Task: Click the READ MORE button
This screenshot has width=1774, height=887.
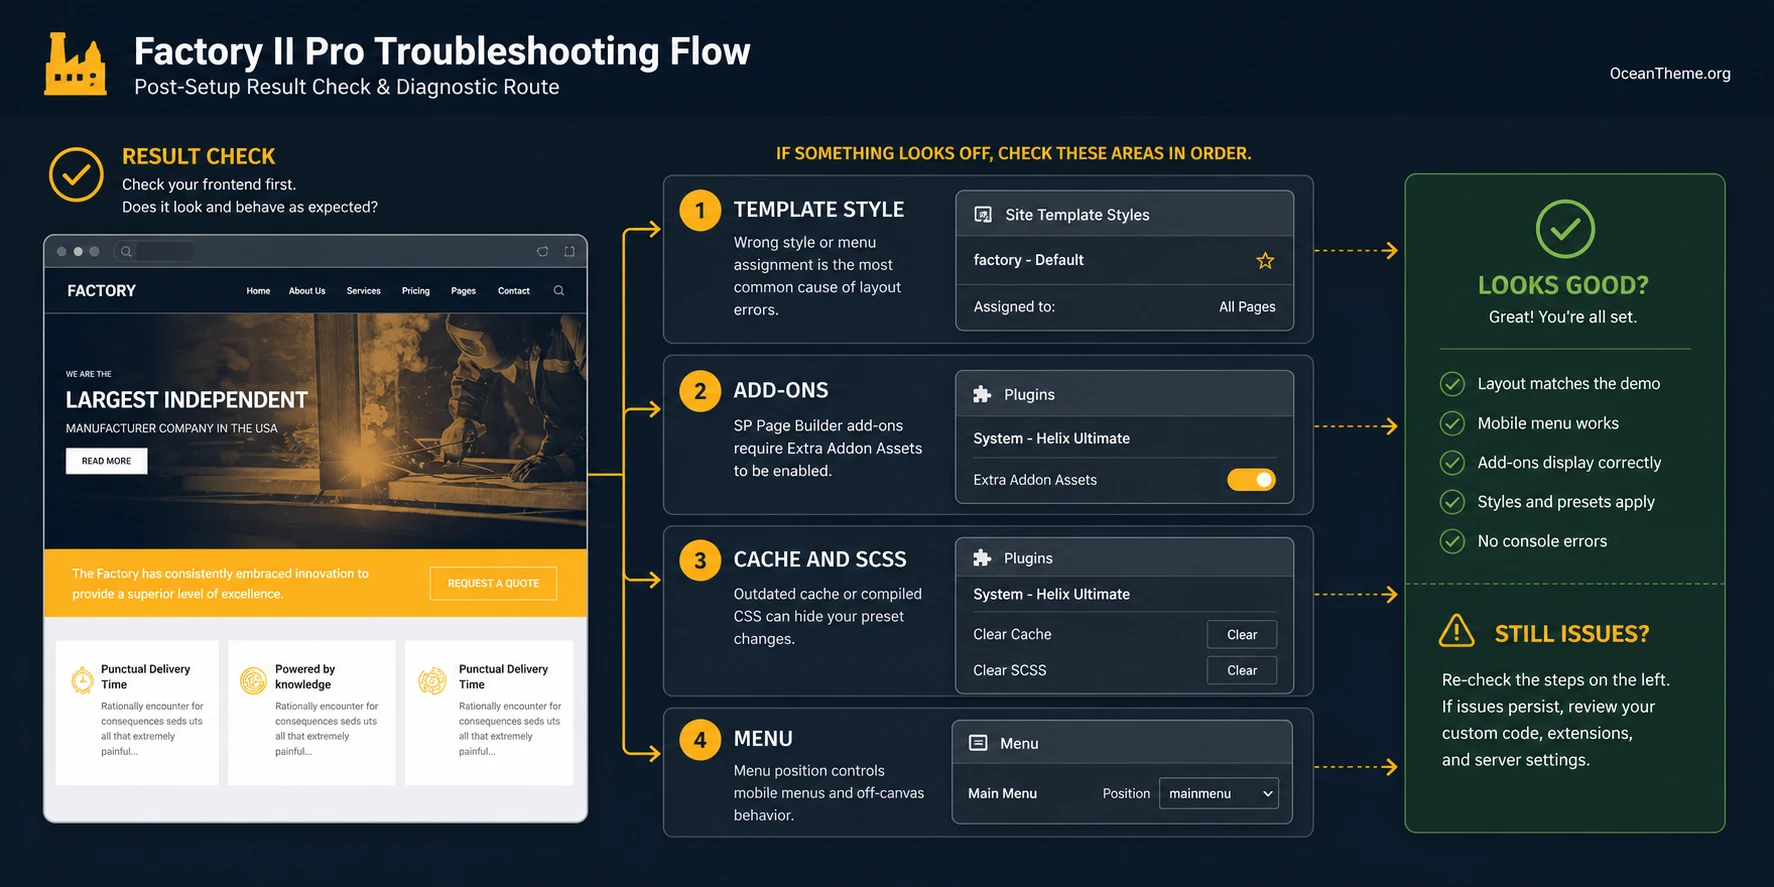Action: click(106, 461)
